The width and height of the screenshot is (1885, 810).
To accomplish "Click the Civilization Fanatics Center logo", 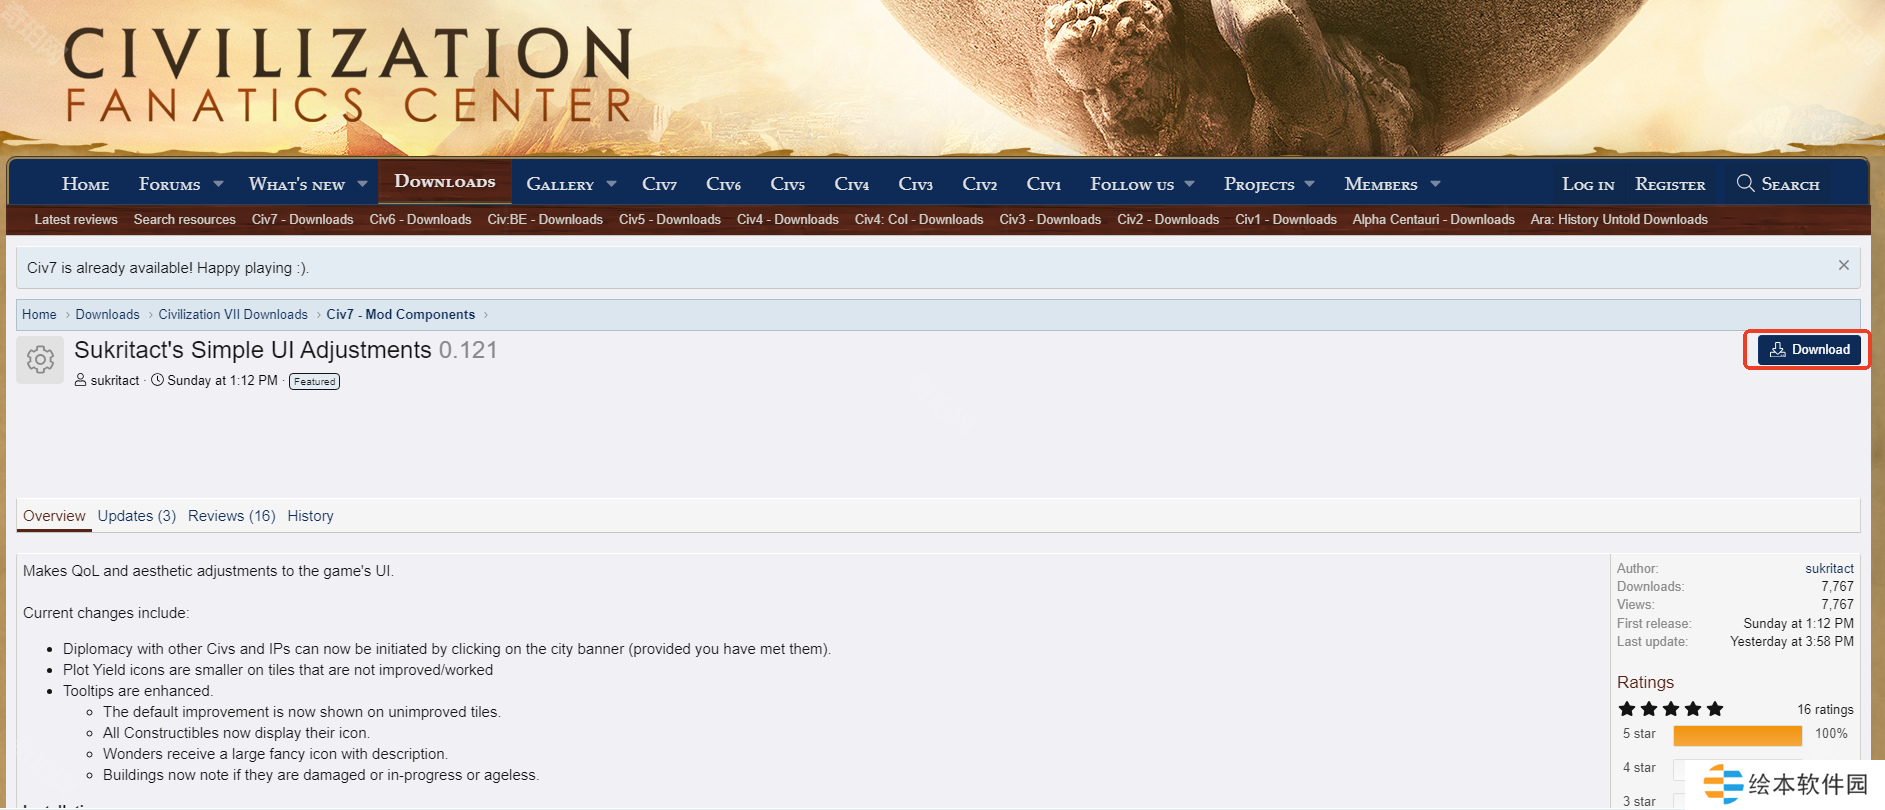I will coord(348,76).
